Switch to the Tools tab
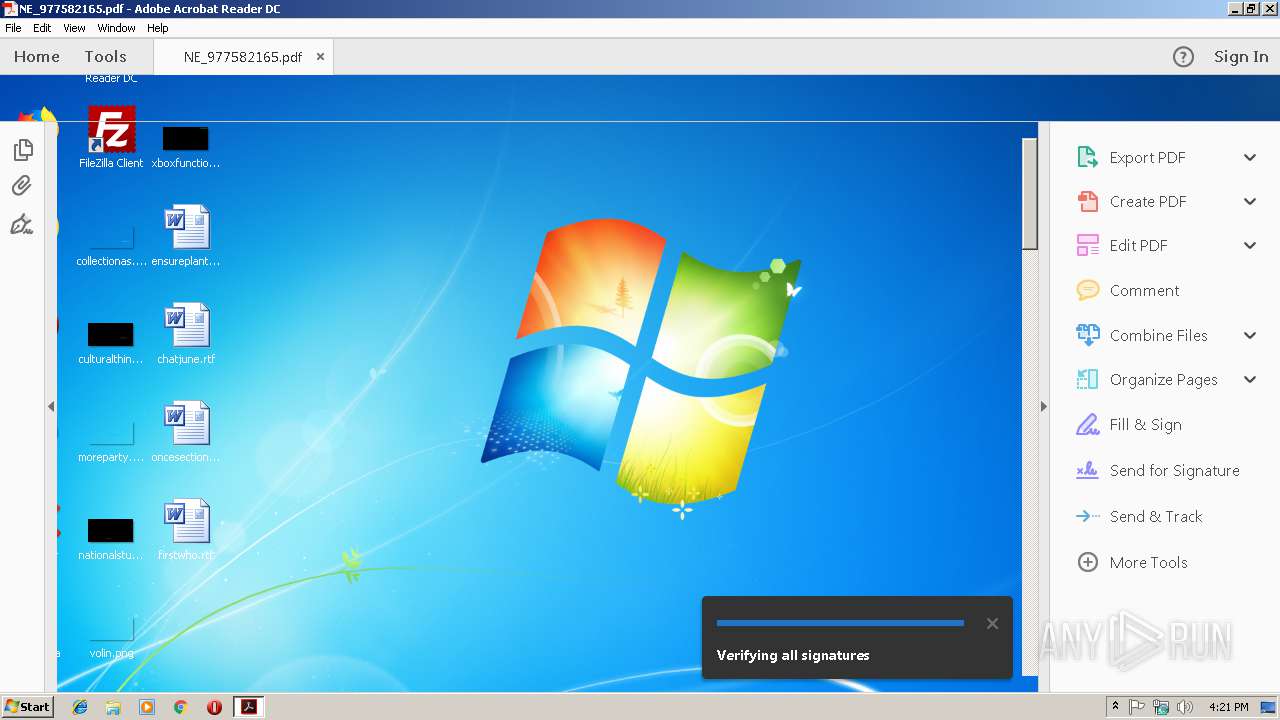This screenshot has width=1280, height=720. 105,57
